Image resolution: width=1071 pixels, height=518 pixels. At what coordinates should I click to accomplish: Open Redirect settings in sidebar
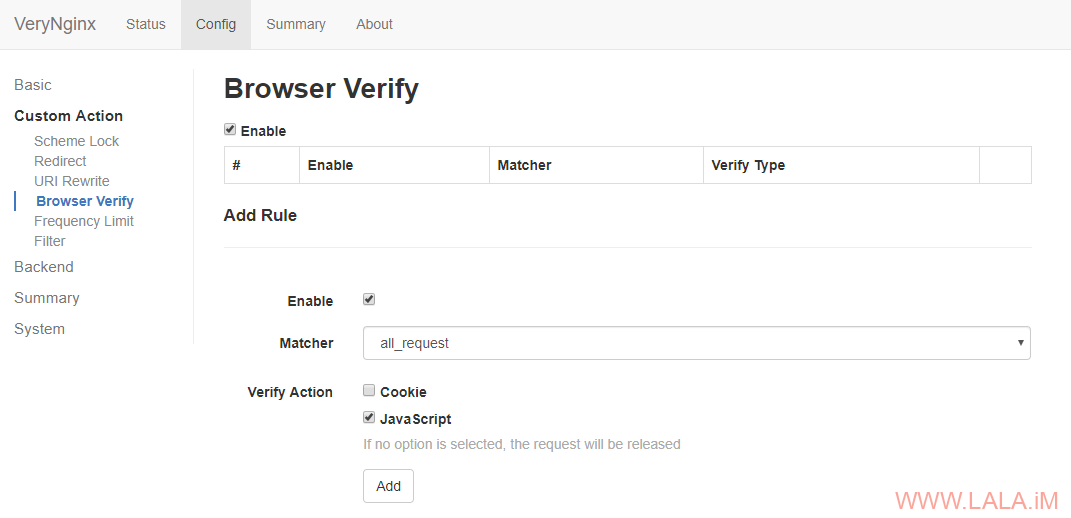[x=60, y=161]
